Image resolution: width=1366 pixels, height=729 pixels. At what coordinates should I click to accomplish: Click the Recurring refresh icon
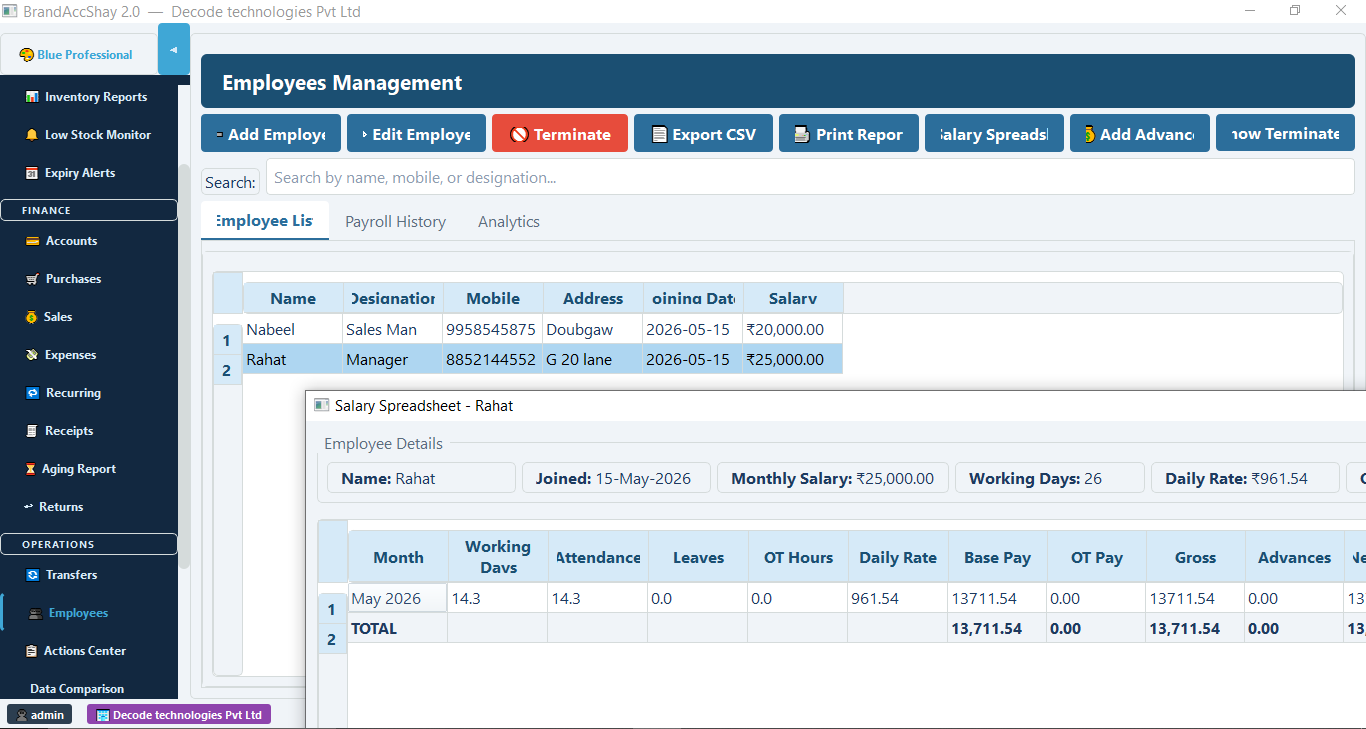pos(33,393)
